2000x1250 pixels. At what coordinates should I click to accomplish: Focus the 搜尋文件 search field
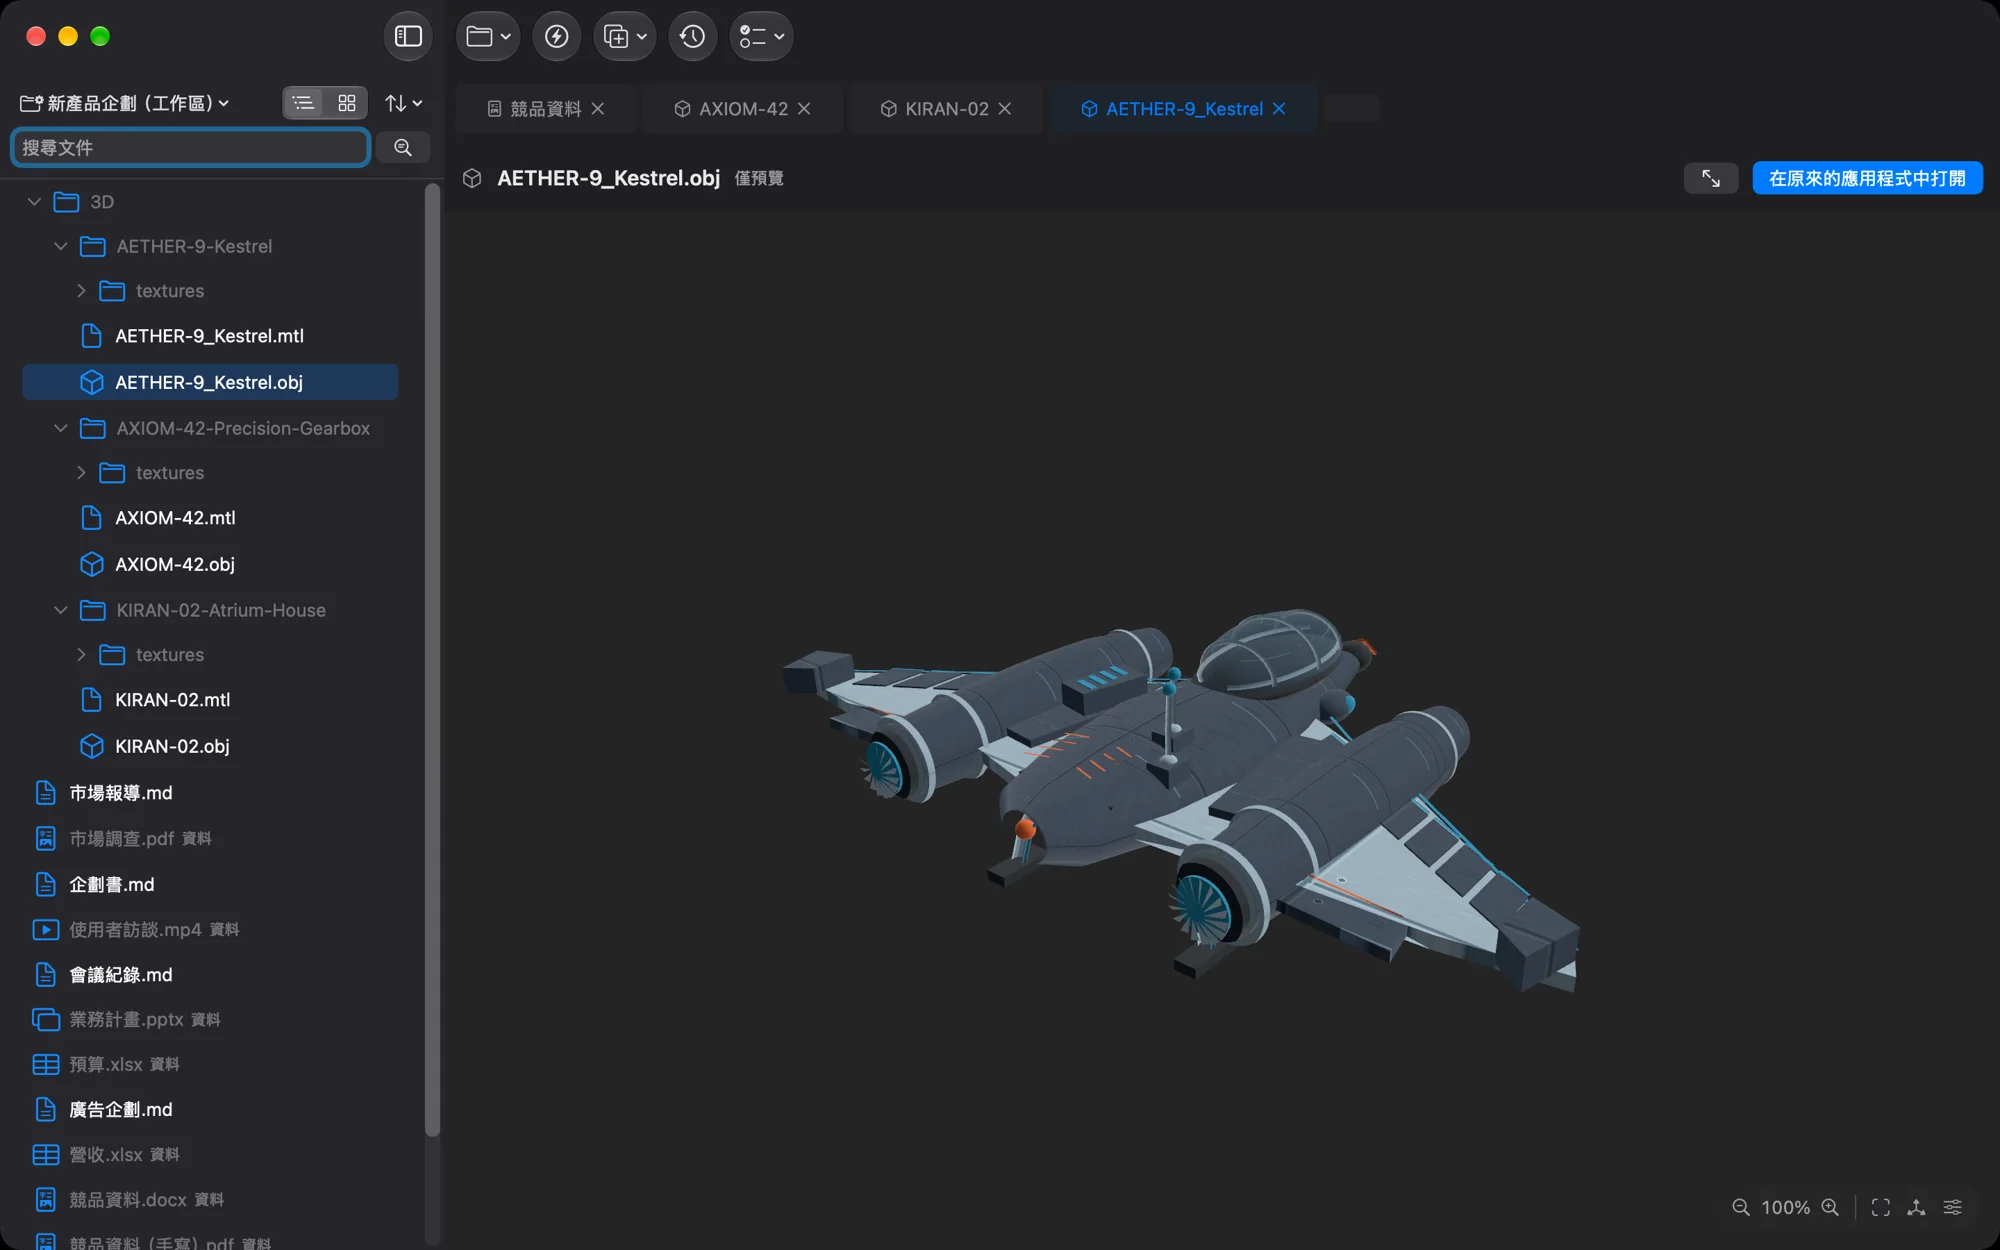(190, 148)
